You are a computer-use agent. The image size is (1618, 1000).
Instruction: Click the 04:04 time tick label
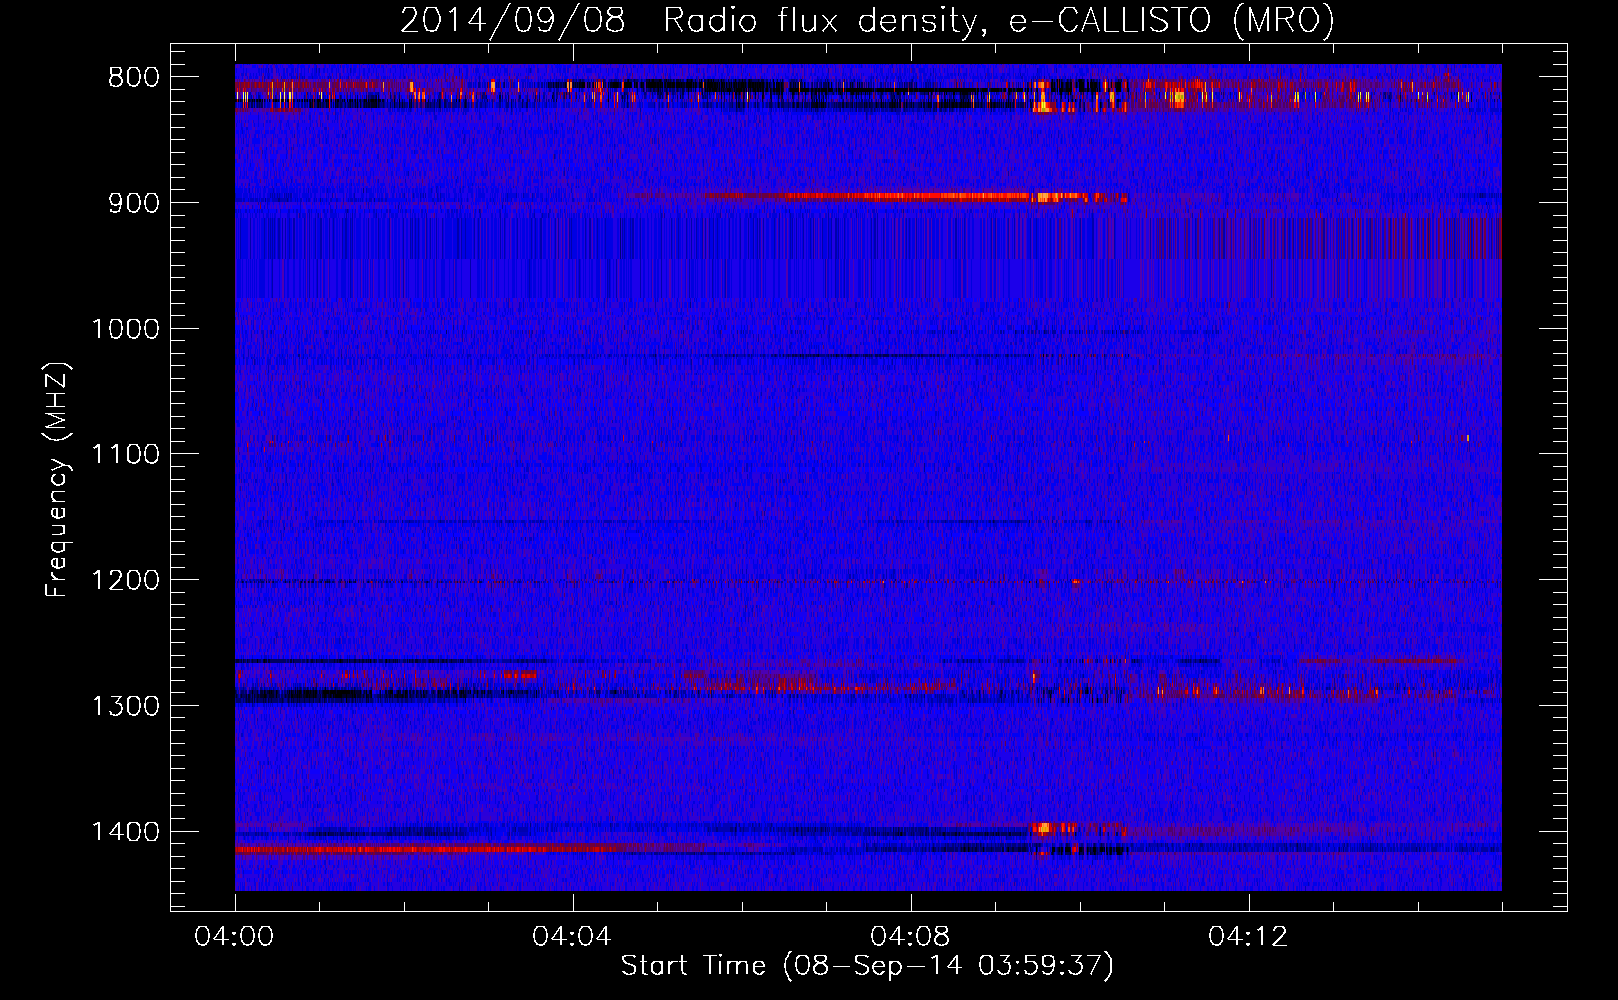pyautogui.click(x=572, y=937)
